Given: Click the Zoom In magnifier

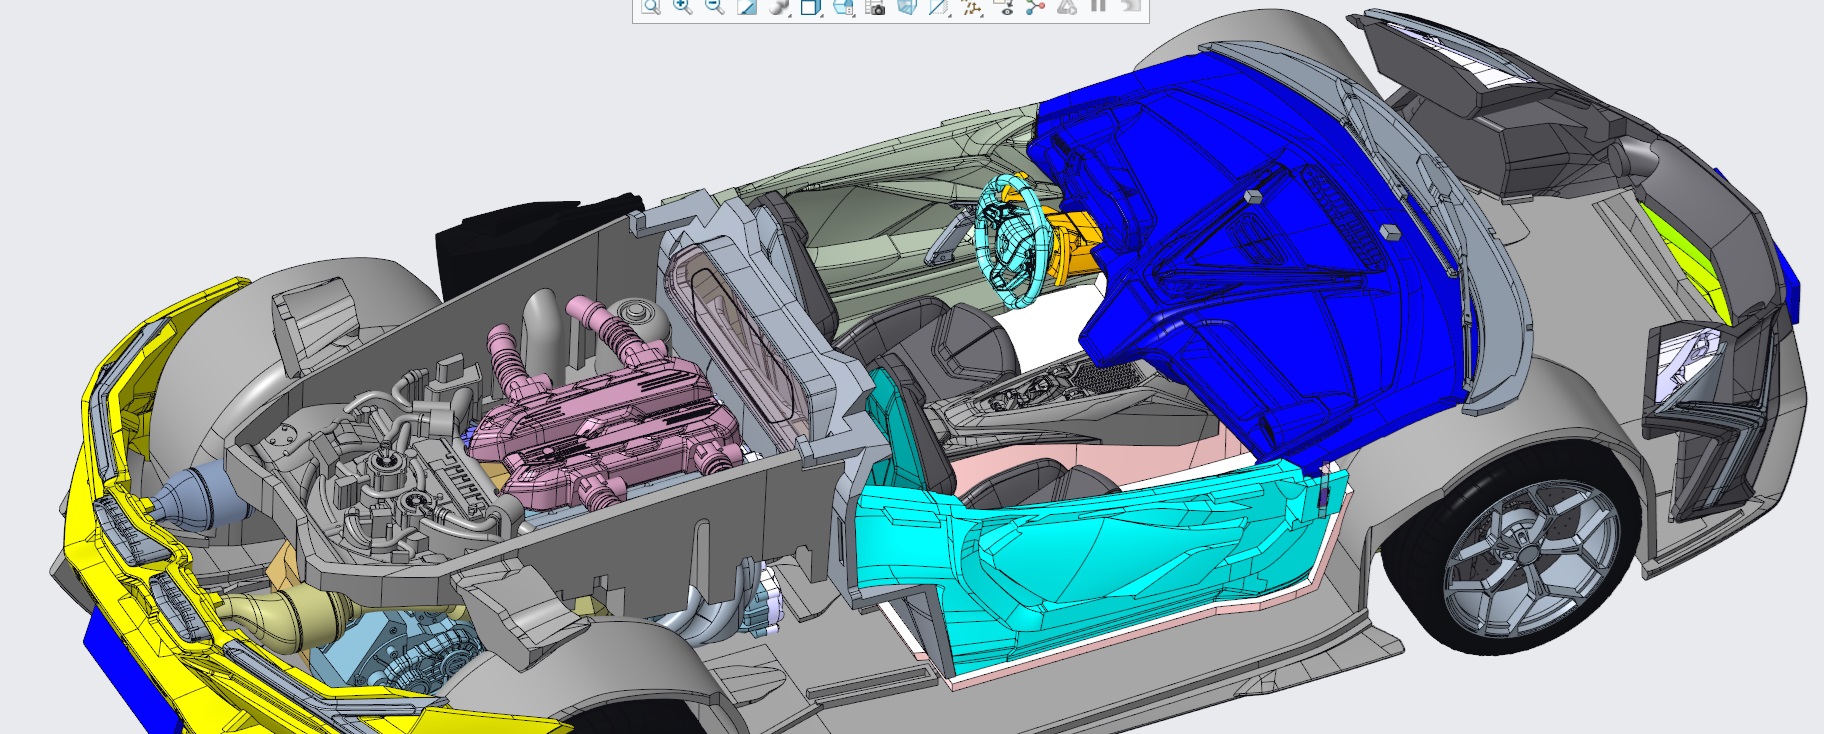Looking at the screenshot, I should click(x=682, y=7).
